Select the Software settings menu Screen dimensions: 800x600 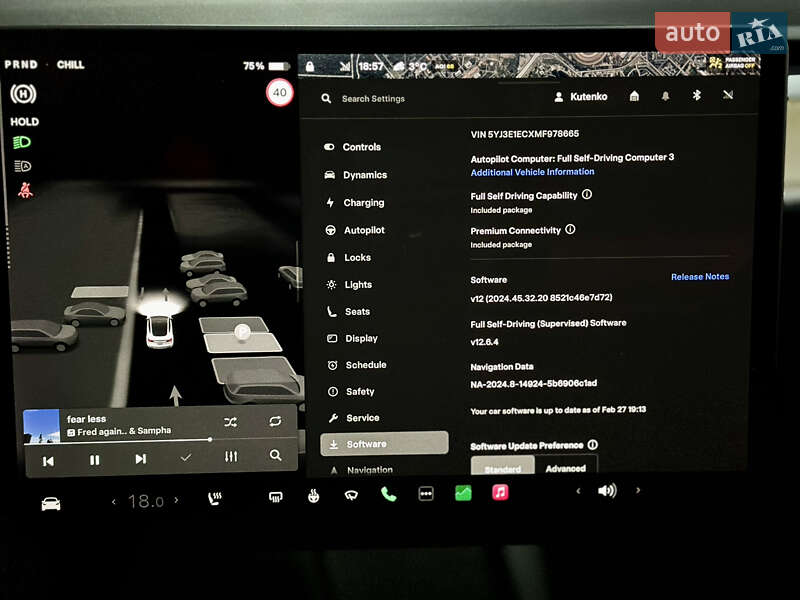point(384,444)
